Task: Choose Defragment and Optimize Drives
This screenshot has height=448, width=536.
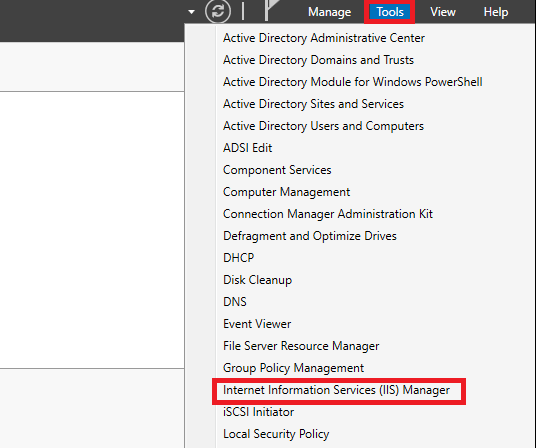Action: pyautogui.click(x=310, y=236)
